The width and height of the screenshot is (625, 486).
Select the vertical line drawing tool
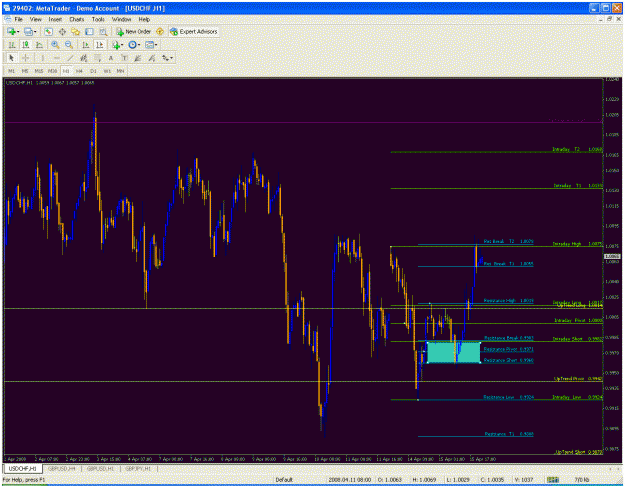[42, 58]
